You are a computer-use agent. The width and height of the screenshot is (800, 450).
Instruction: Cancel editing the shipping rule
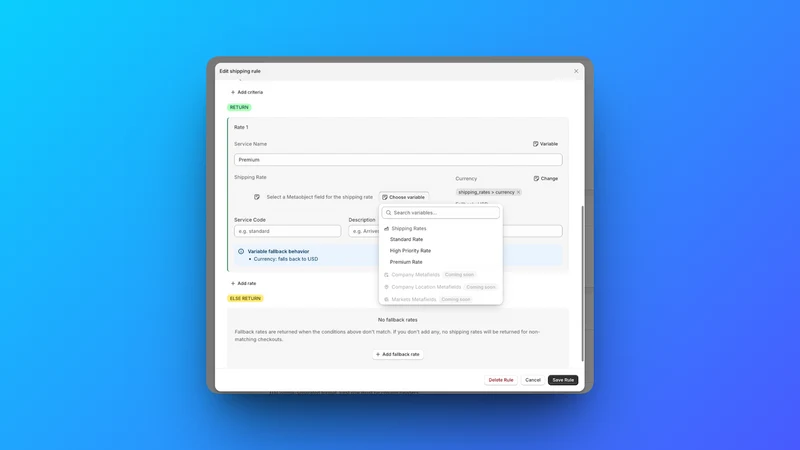[x=533, y=380]
